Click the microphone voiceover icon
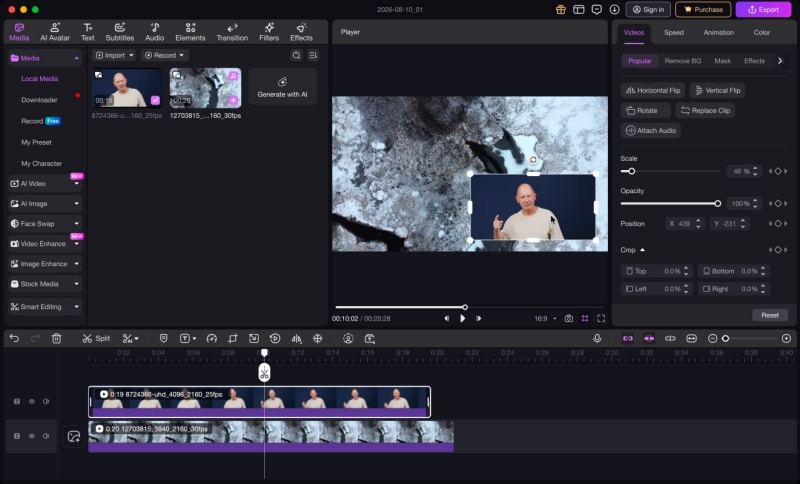800x484 pixels. tap(597, 338)
